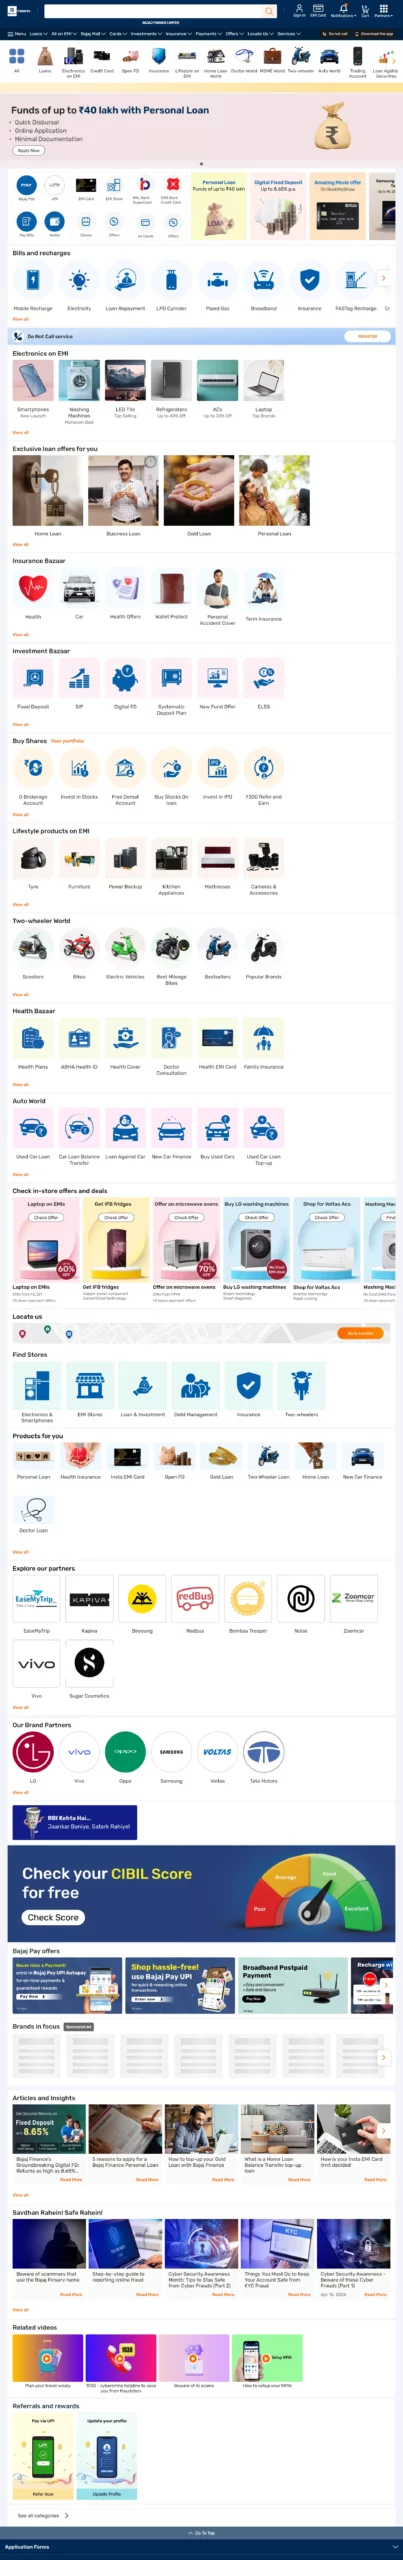This screenshot has height=2560, width=403.
Task: Click Apply Now on personal loan banner
Action: point(29,150)
